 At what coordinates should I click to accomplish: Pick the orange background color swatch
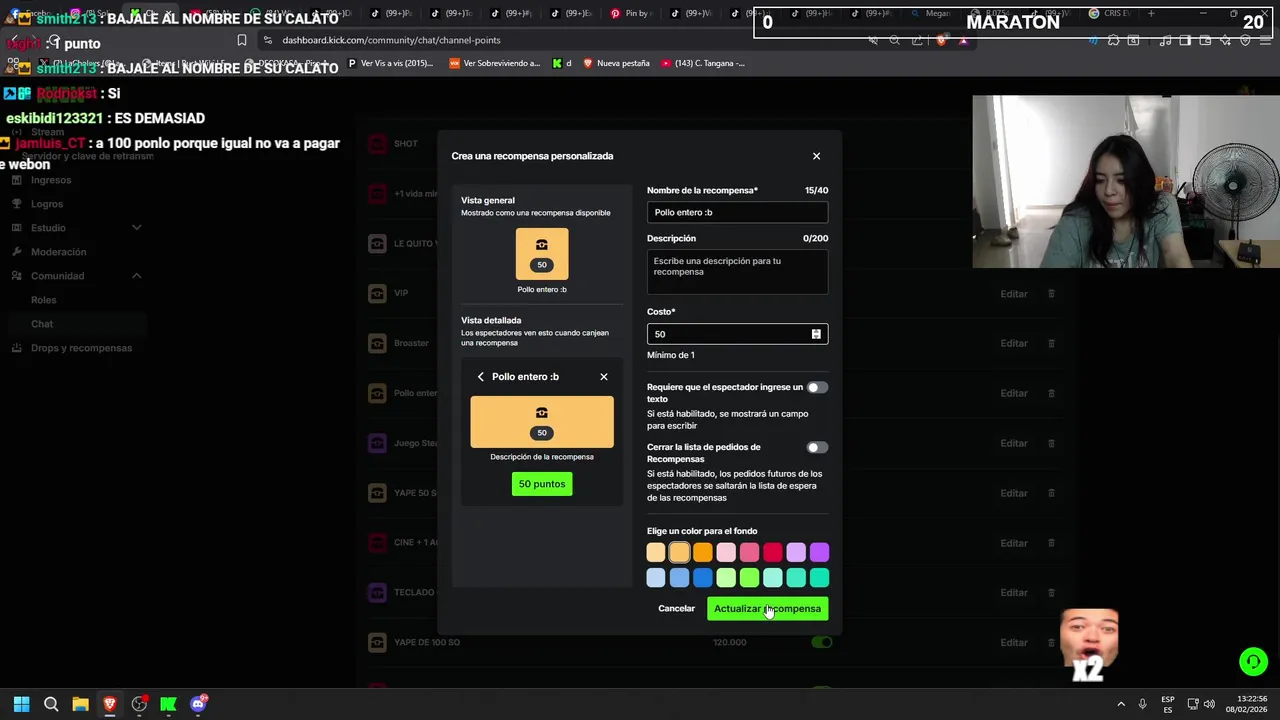pyautogui.click(x=703, y=552)
